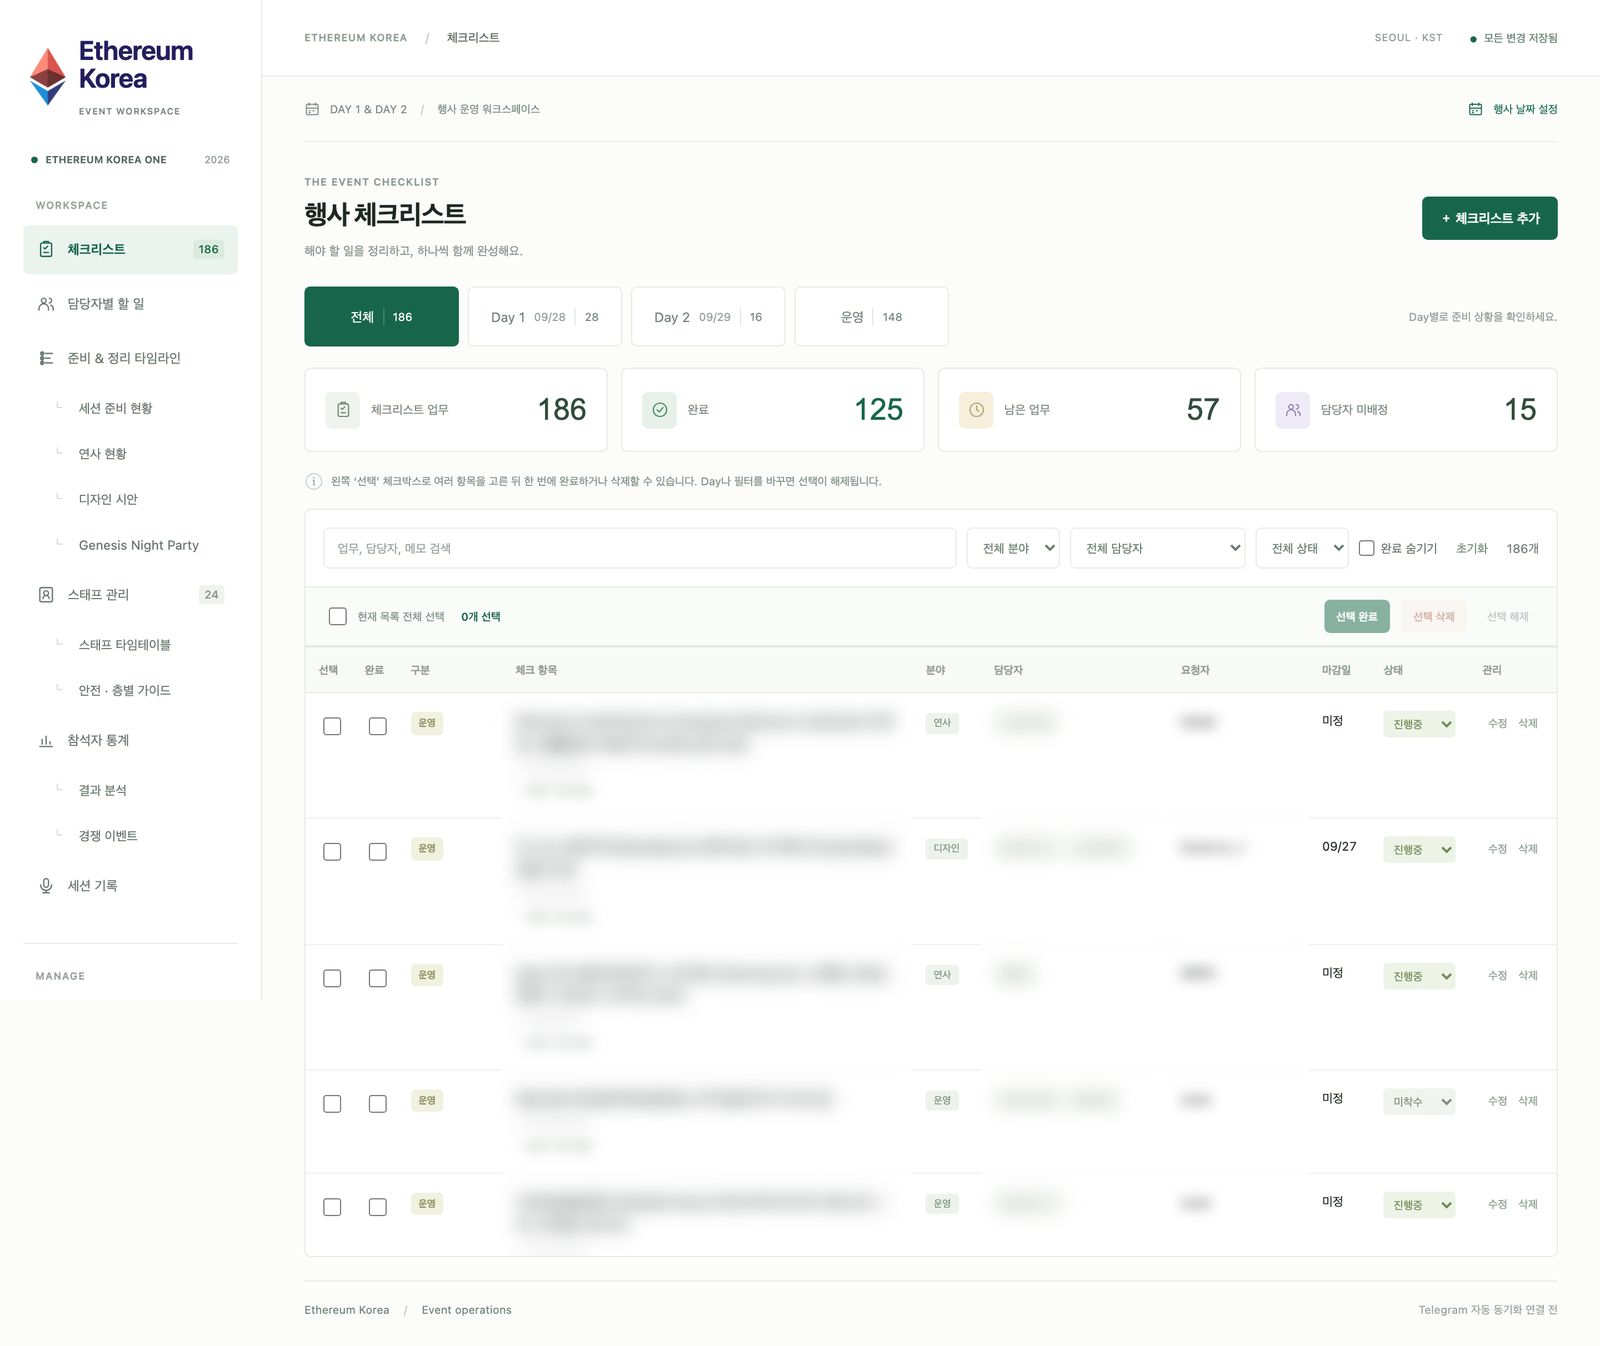This screenshot has width=1600, height=1346.
Task: Click the info icon above search bar
Action: [x=313, y=482]
